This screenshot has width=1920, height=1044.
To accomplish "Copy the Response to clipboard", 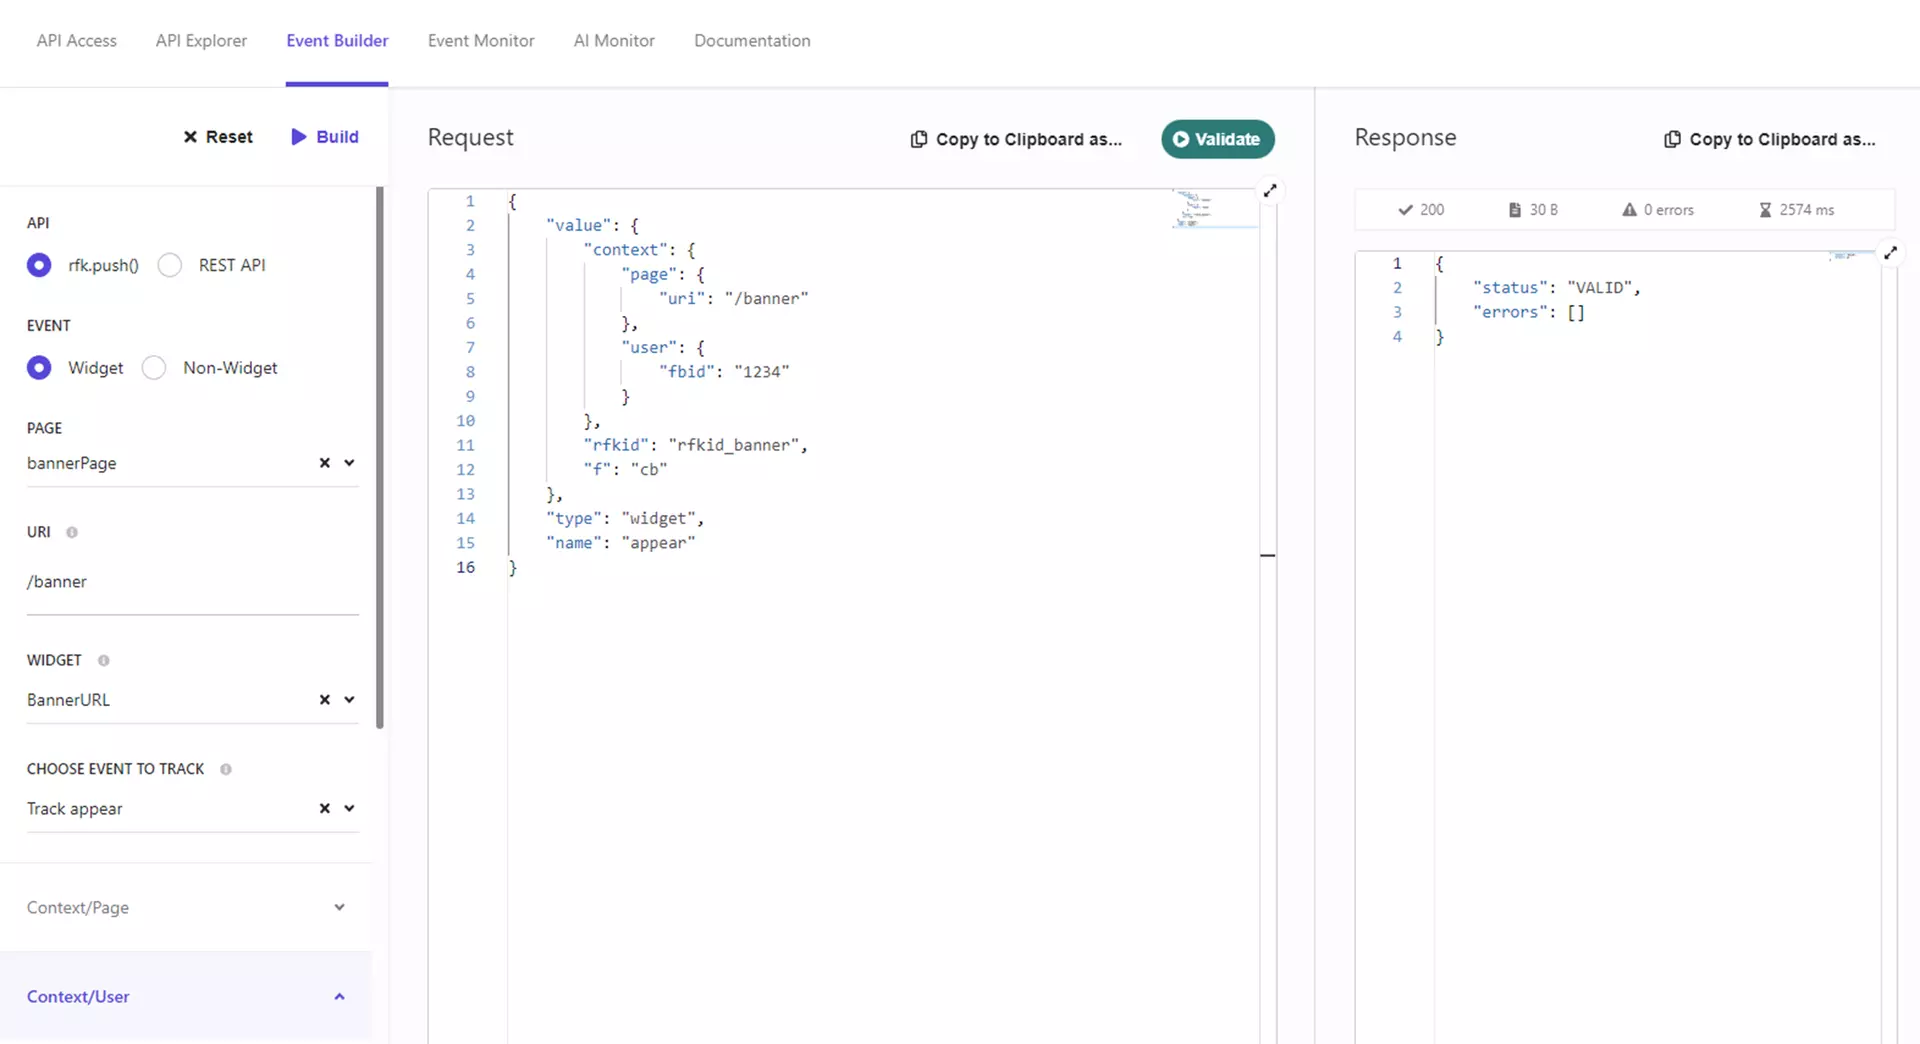I will point(1771,139).
